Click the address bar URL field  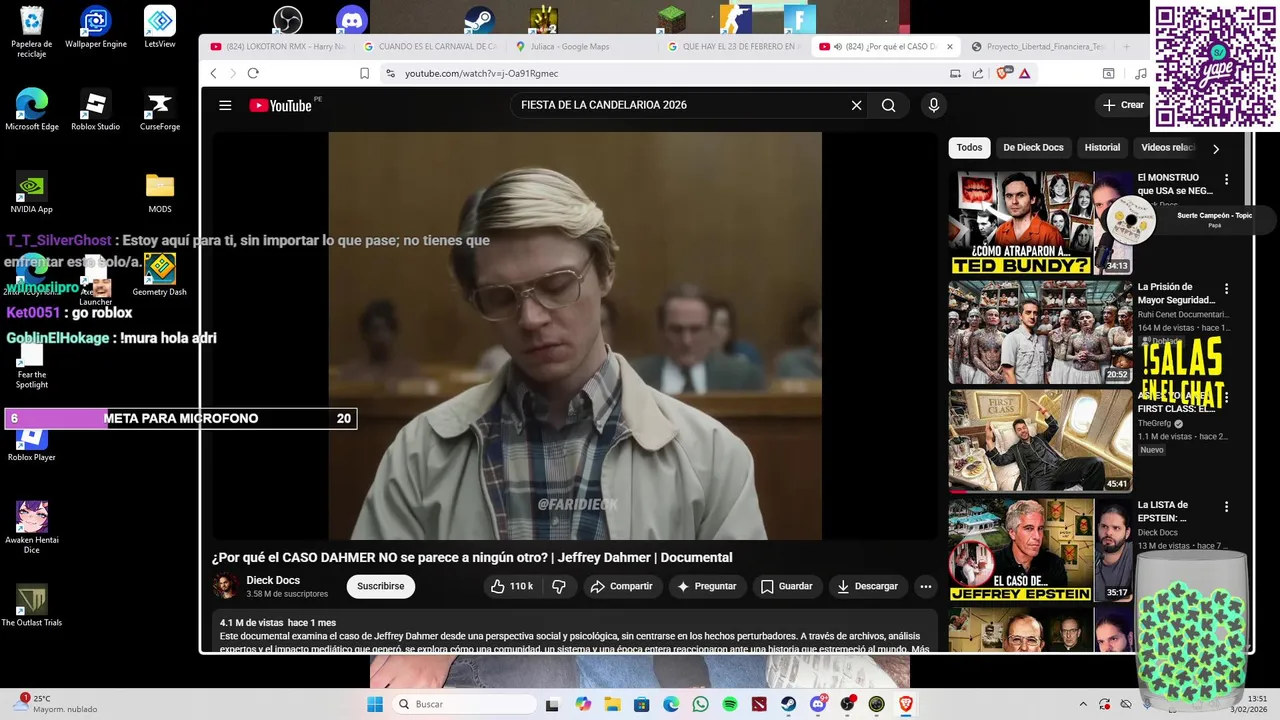[x=660, y=73]
